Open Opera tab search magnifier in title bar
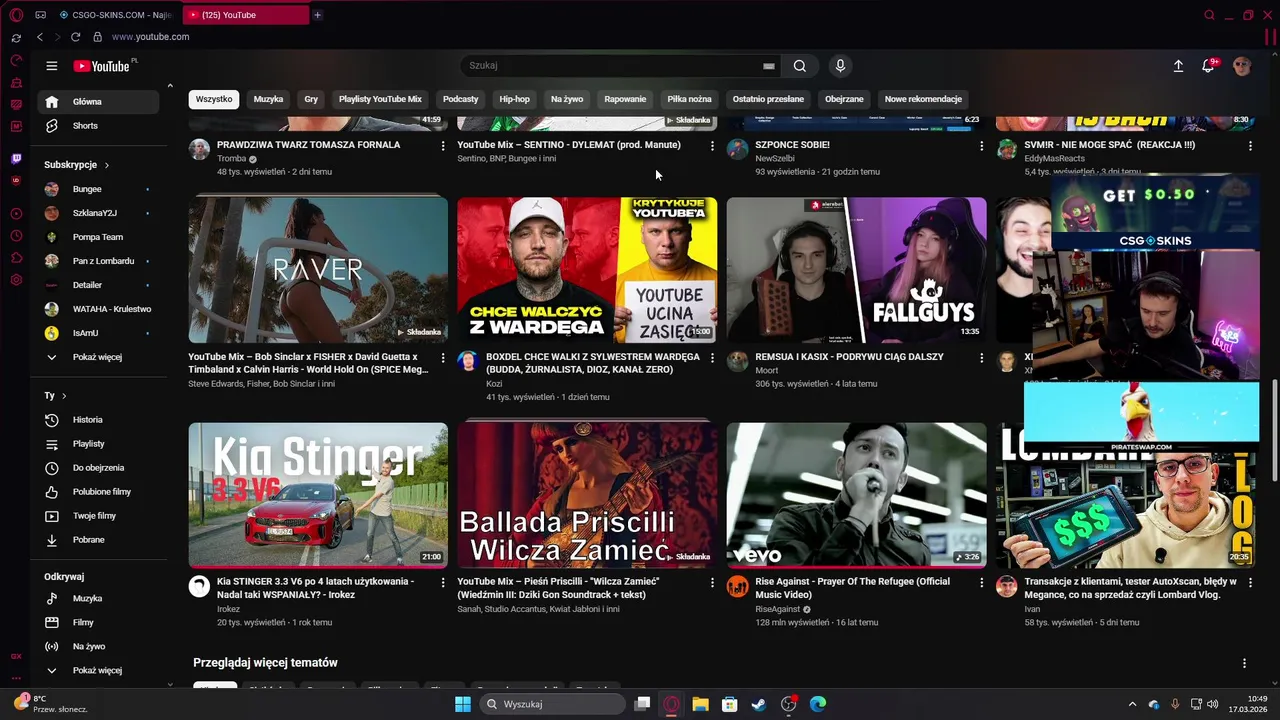 click(1209, 15)
